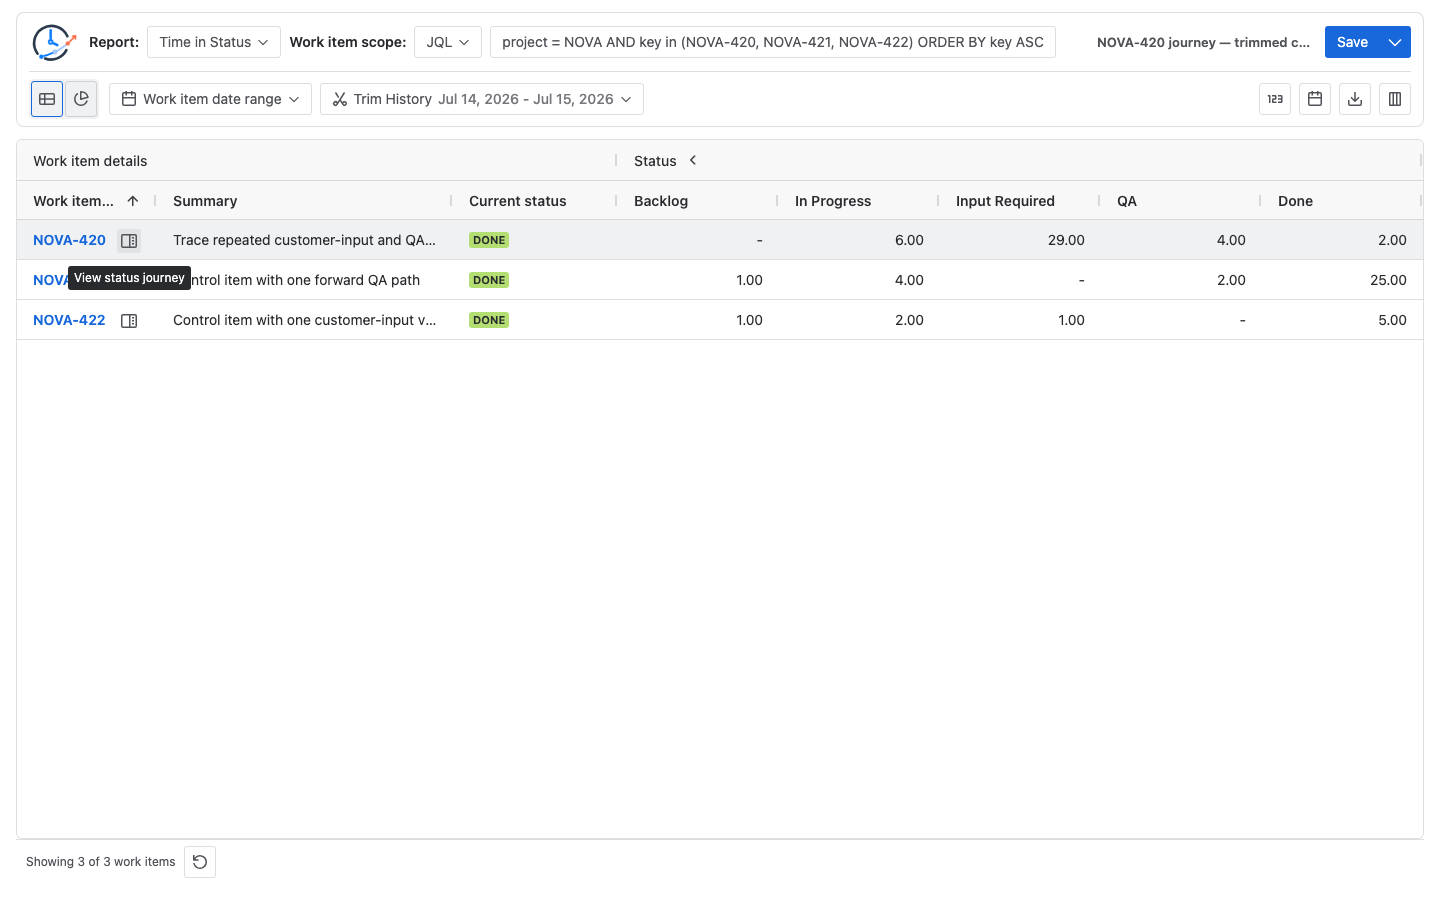1440x900 pixels.
Task: Click the Work item details group header
Action: pyautogui.click(x=90, y=161)
